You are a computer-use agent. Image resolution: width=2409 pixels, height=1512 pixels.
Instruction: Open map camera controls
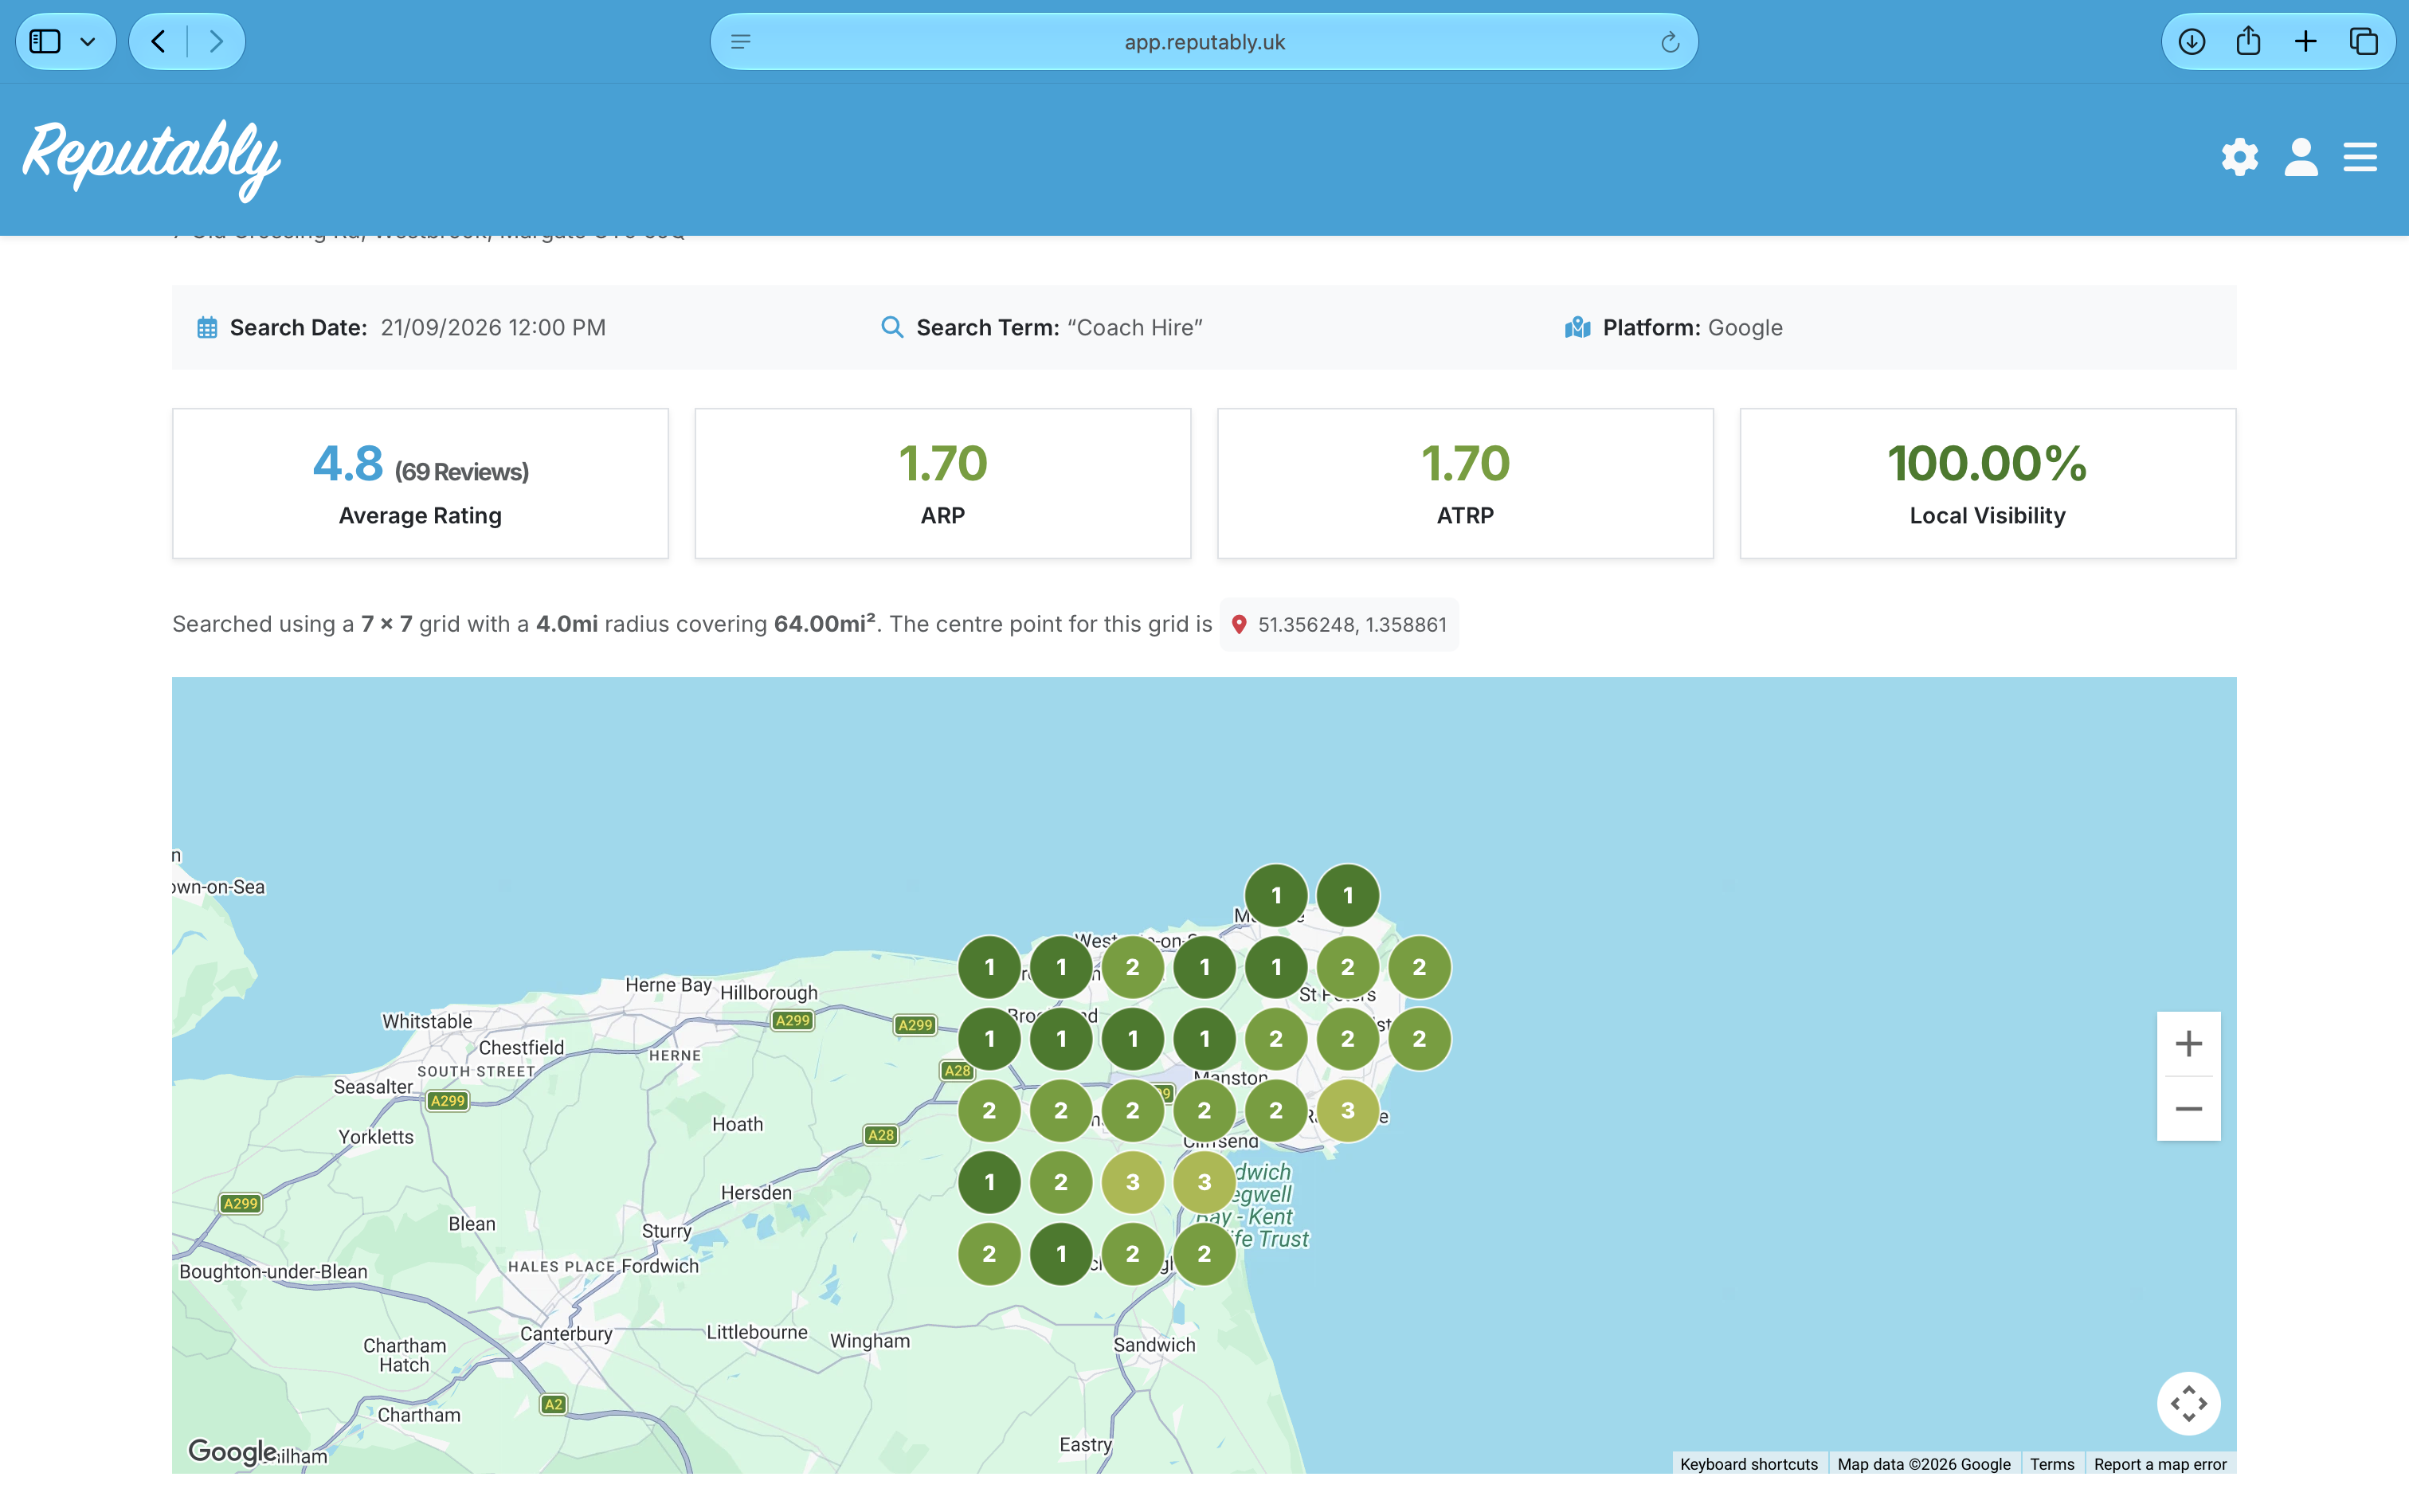pos(2188,1403)
